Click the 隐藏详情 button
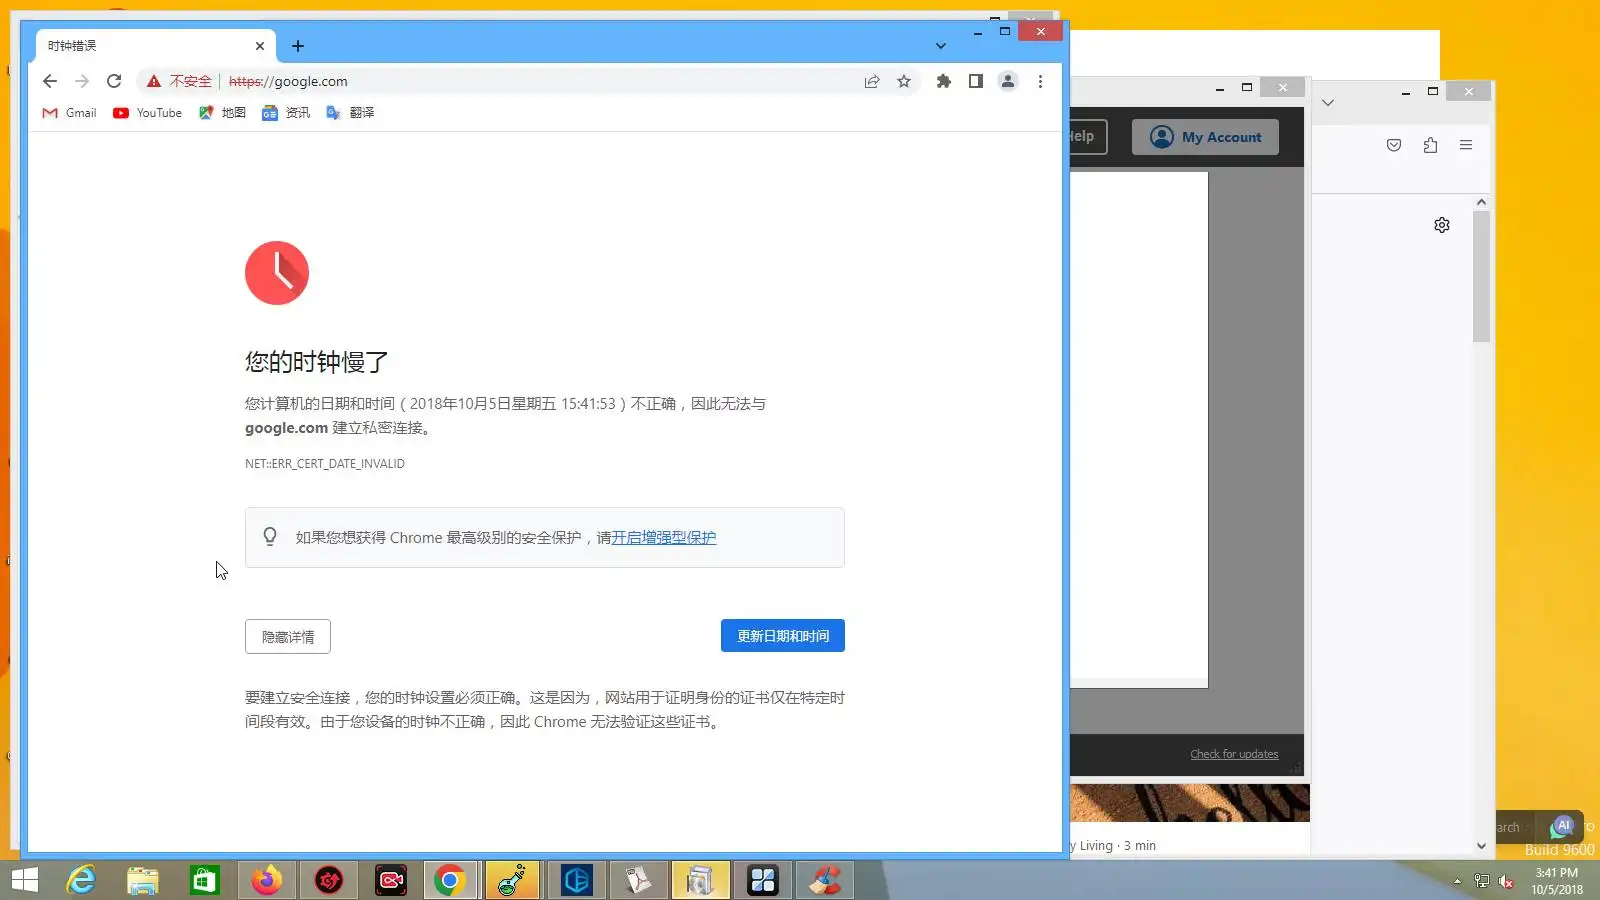This screenshot has width=1600, height=900. pyautogui.click(x=288, y=637)
